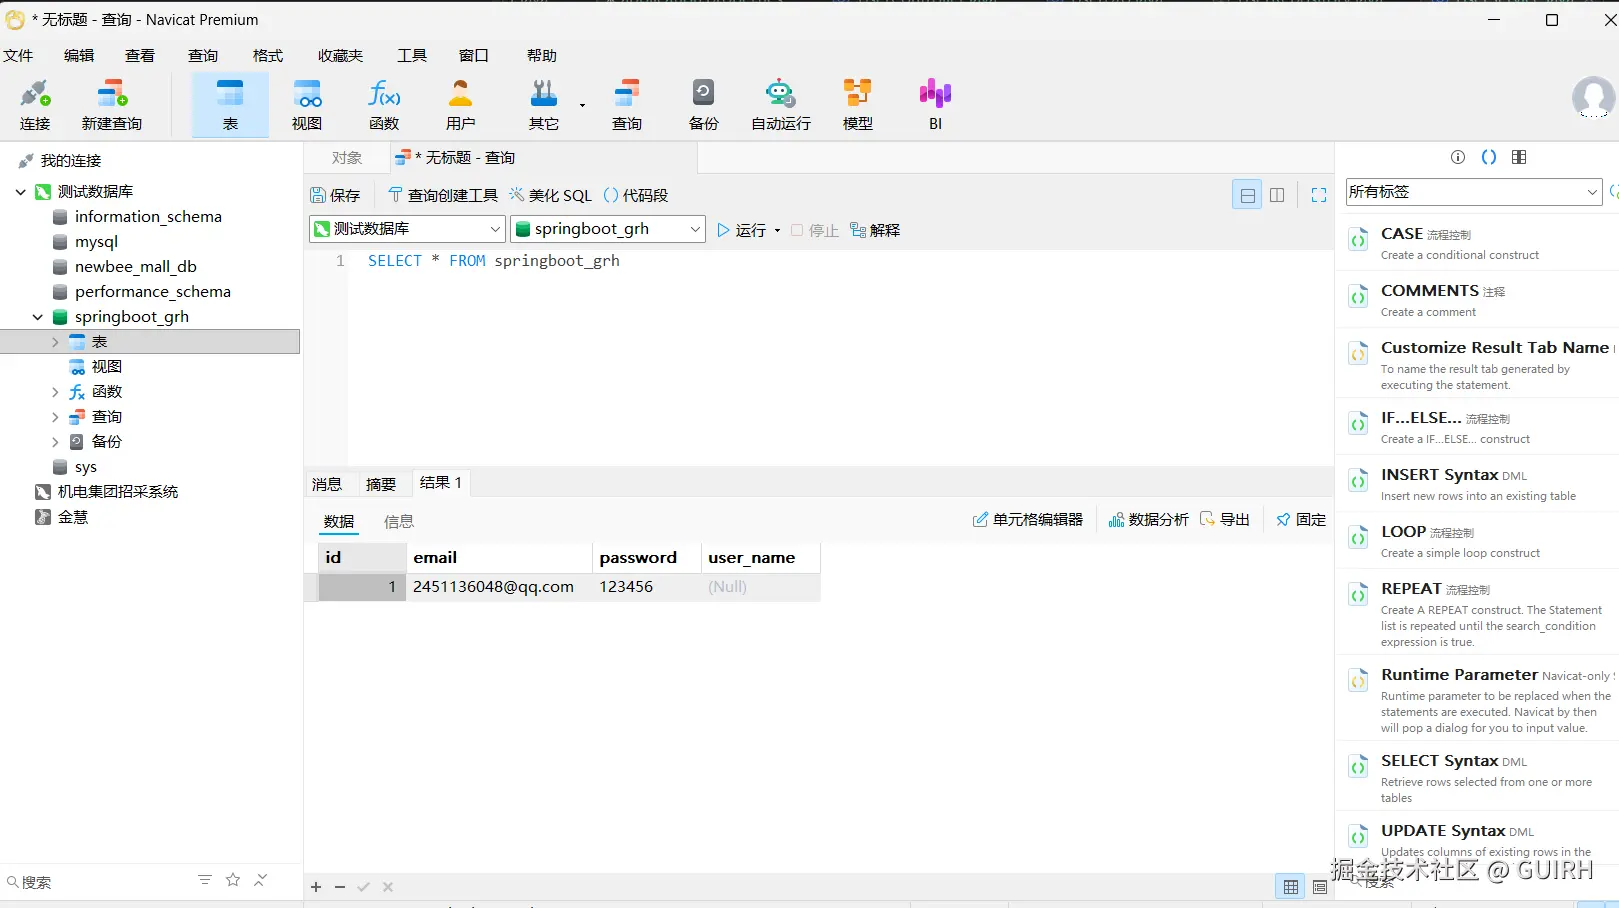Open the 所有标签 tag filter dropdown

coord(1474,192)
